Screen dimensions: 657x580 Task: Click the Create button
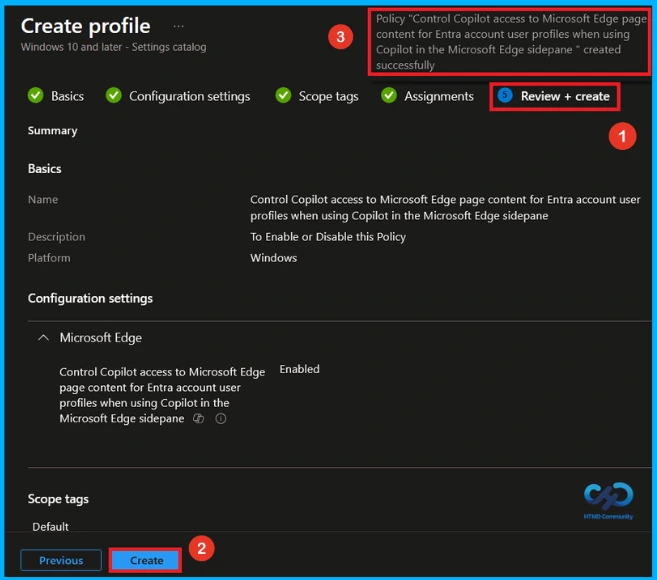tap(146, 560)
